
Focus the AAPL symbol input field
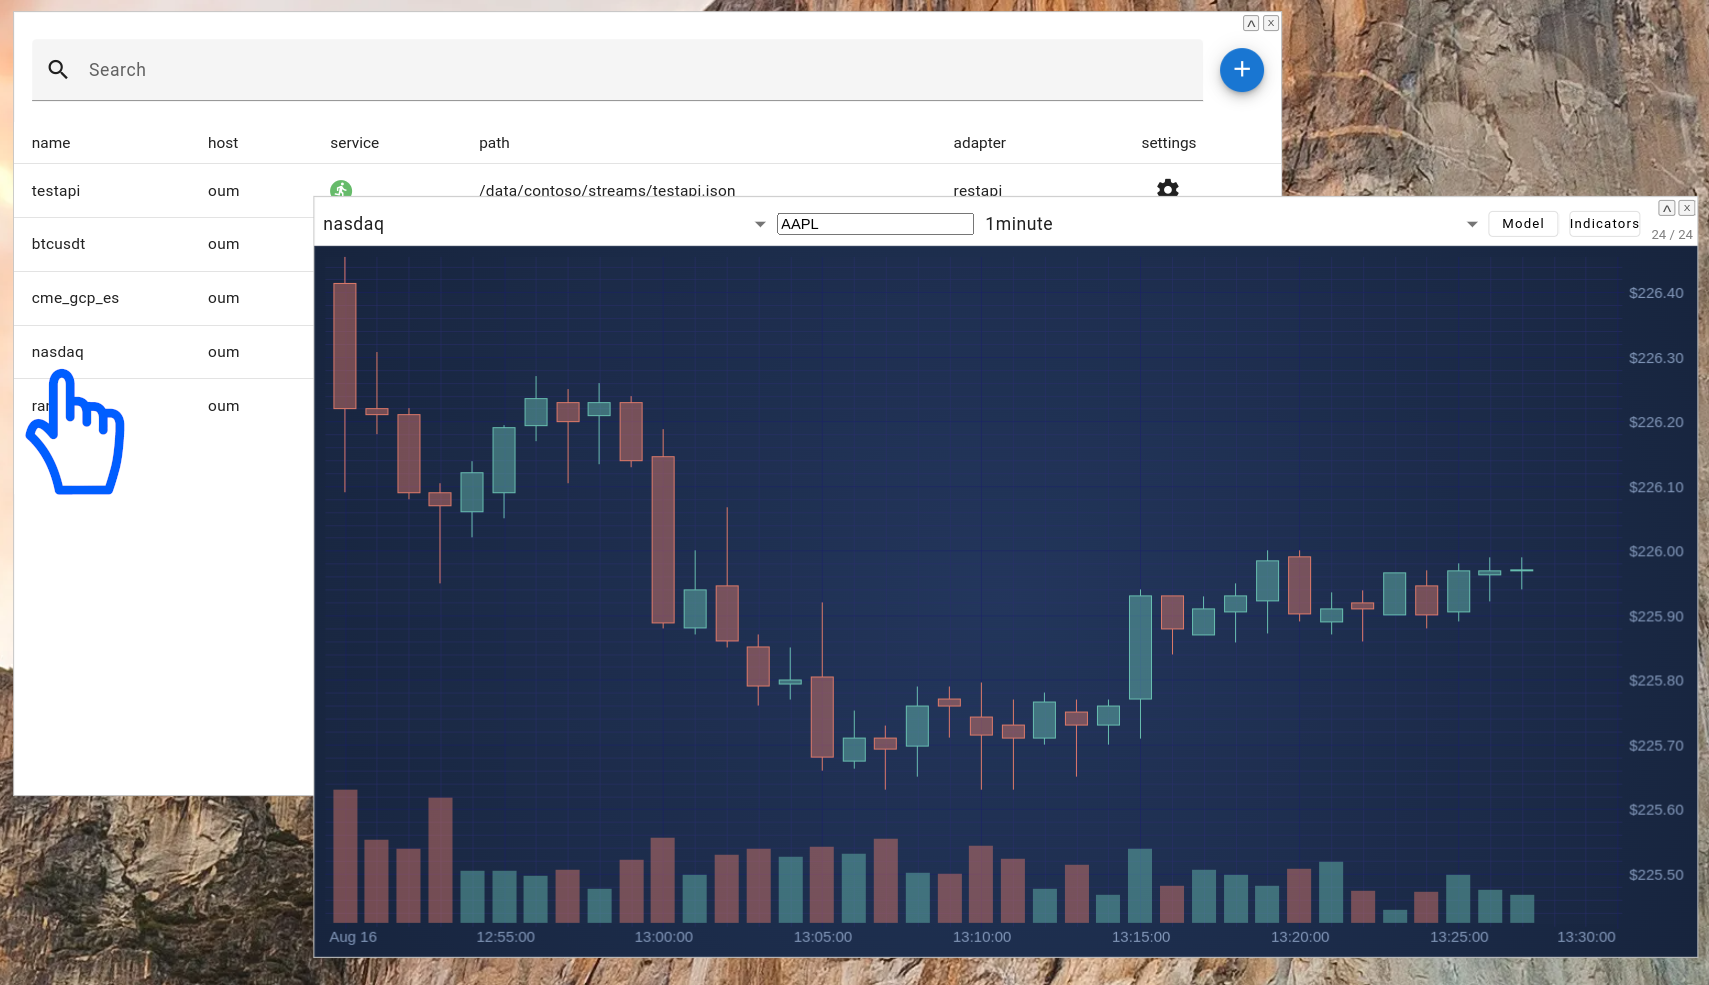coord(874,224)
